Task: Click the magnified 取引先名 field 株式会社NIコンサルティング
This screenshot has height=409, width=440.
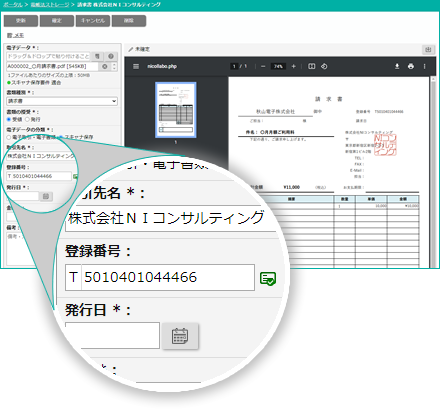Action: [170, 218]
